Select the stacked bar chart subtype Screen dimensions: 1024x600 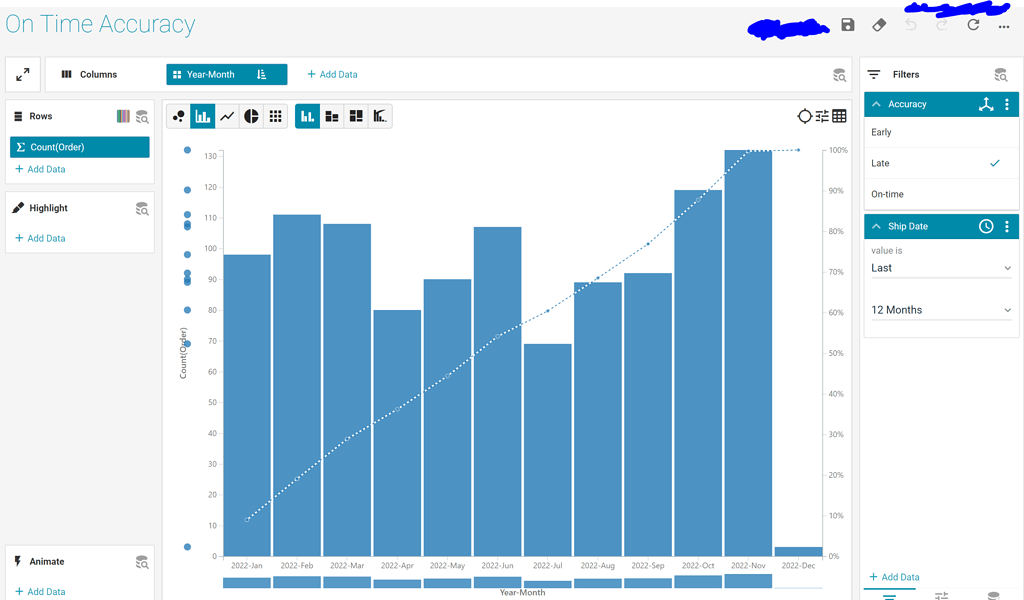331,116
